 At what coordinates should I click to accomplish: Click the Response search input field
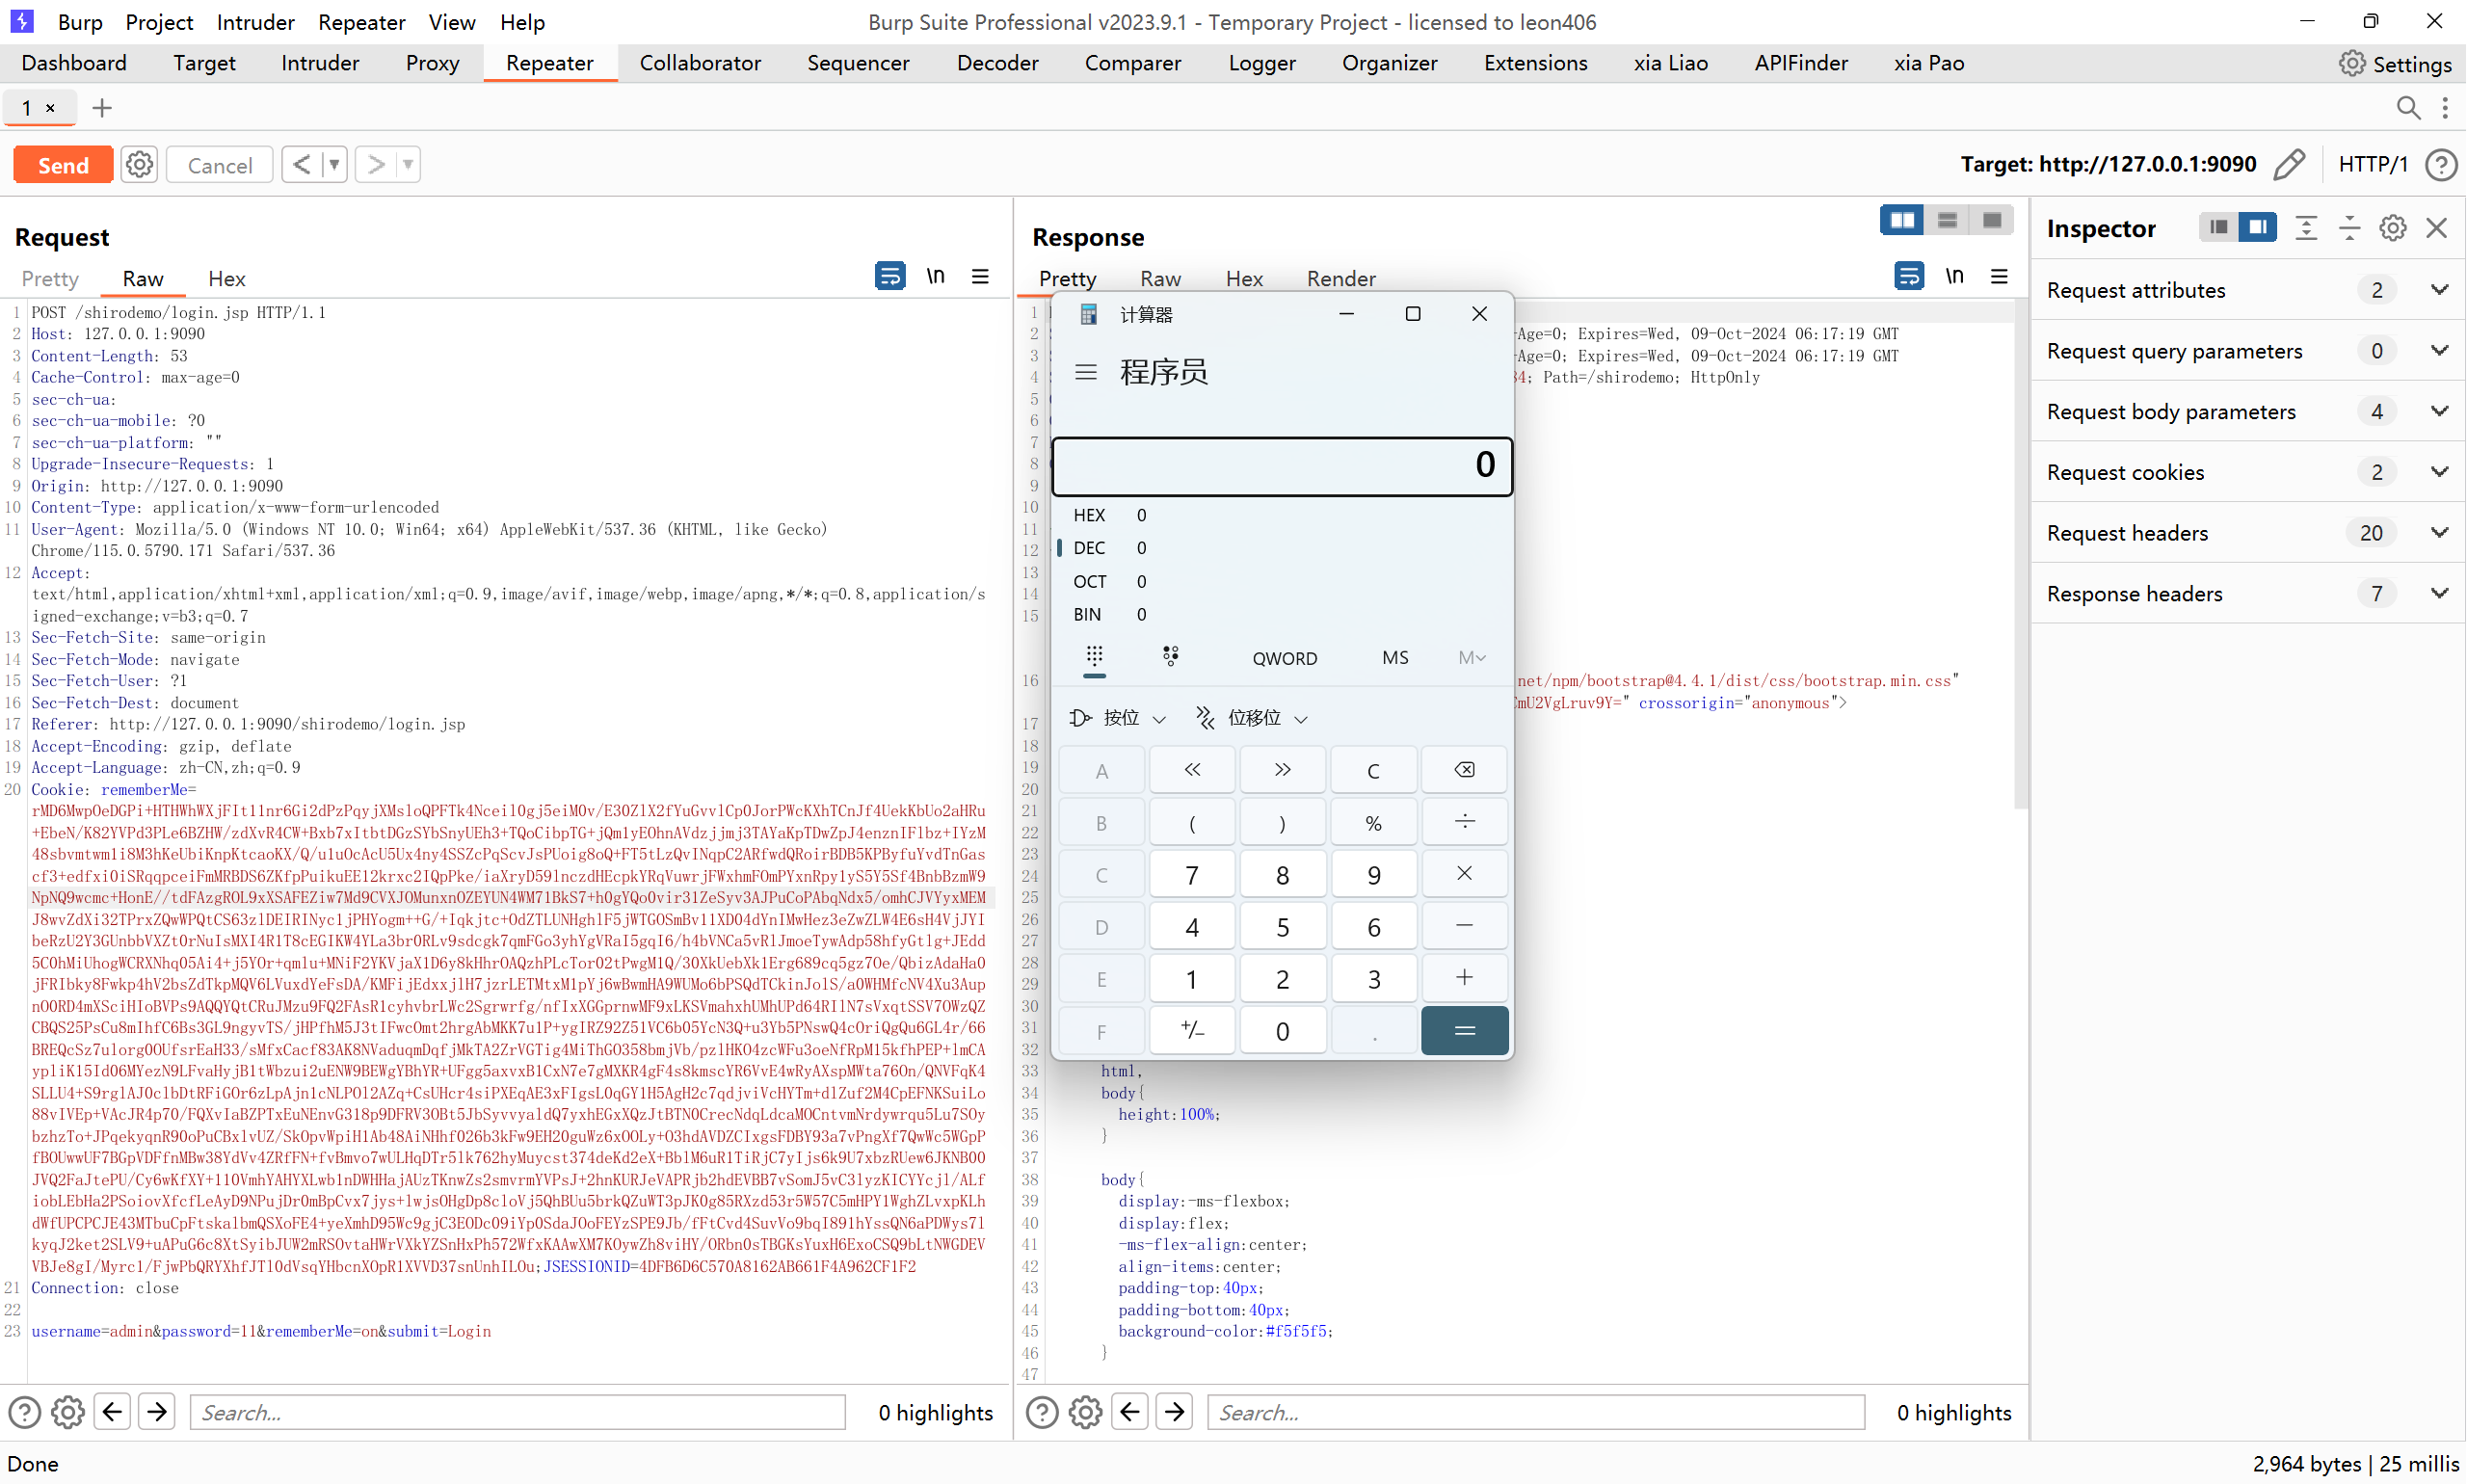tap(1535, 1412)
